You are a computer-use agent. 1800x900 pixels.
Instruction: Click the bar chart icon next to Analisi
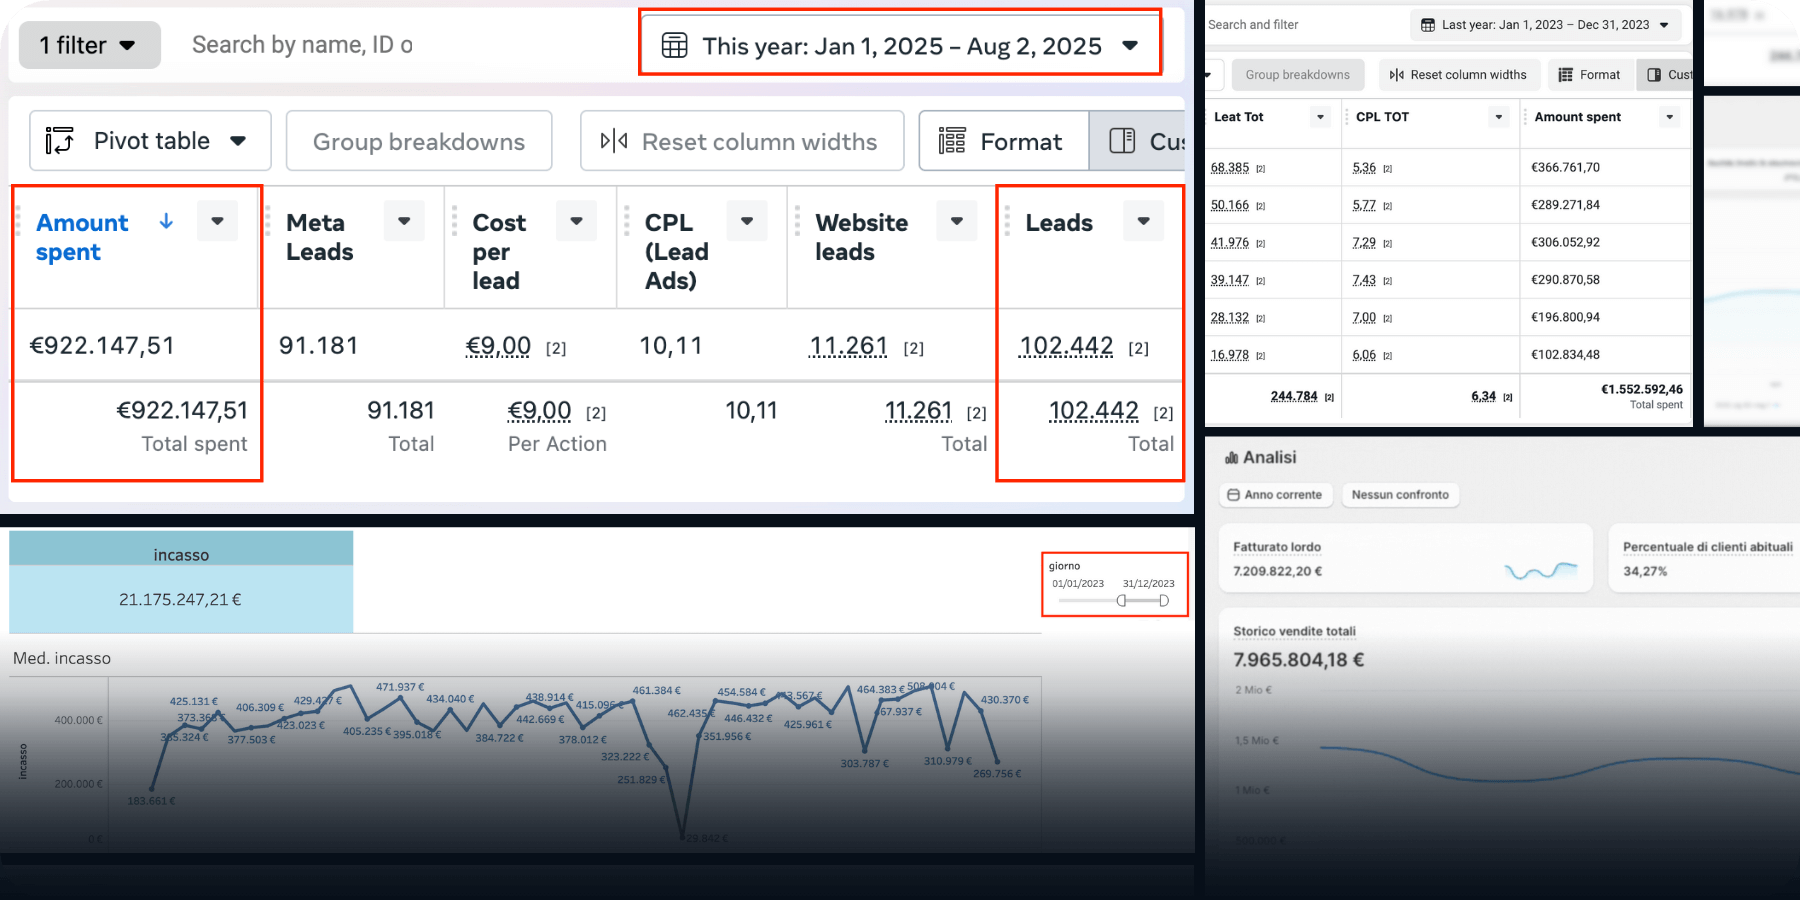[x=1231, y=458]
